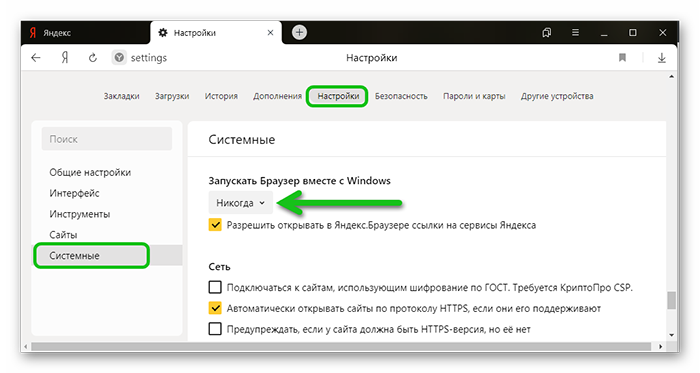This screenshot has width=700, height=373.
Task: Enable warning about missing HTTPS version checkbox
Action: click(x=215, y=329)
